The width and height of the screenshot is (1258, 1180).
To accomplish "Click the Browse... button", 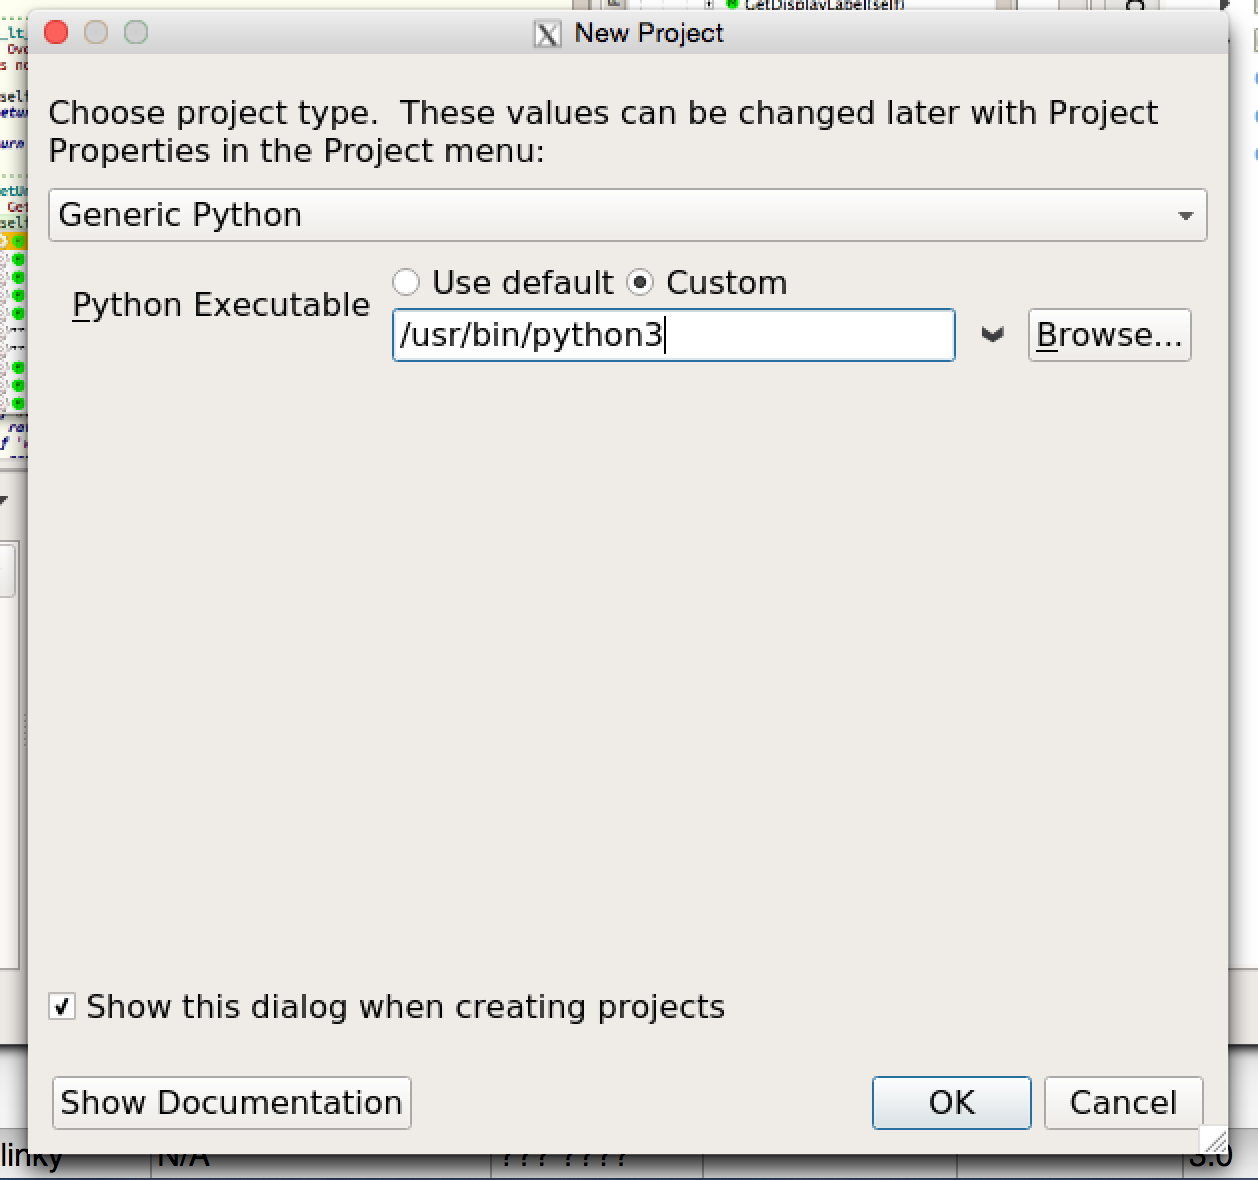I will tap(1109, 335).
